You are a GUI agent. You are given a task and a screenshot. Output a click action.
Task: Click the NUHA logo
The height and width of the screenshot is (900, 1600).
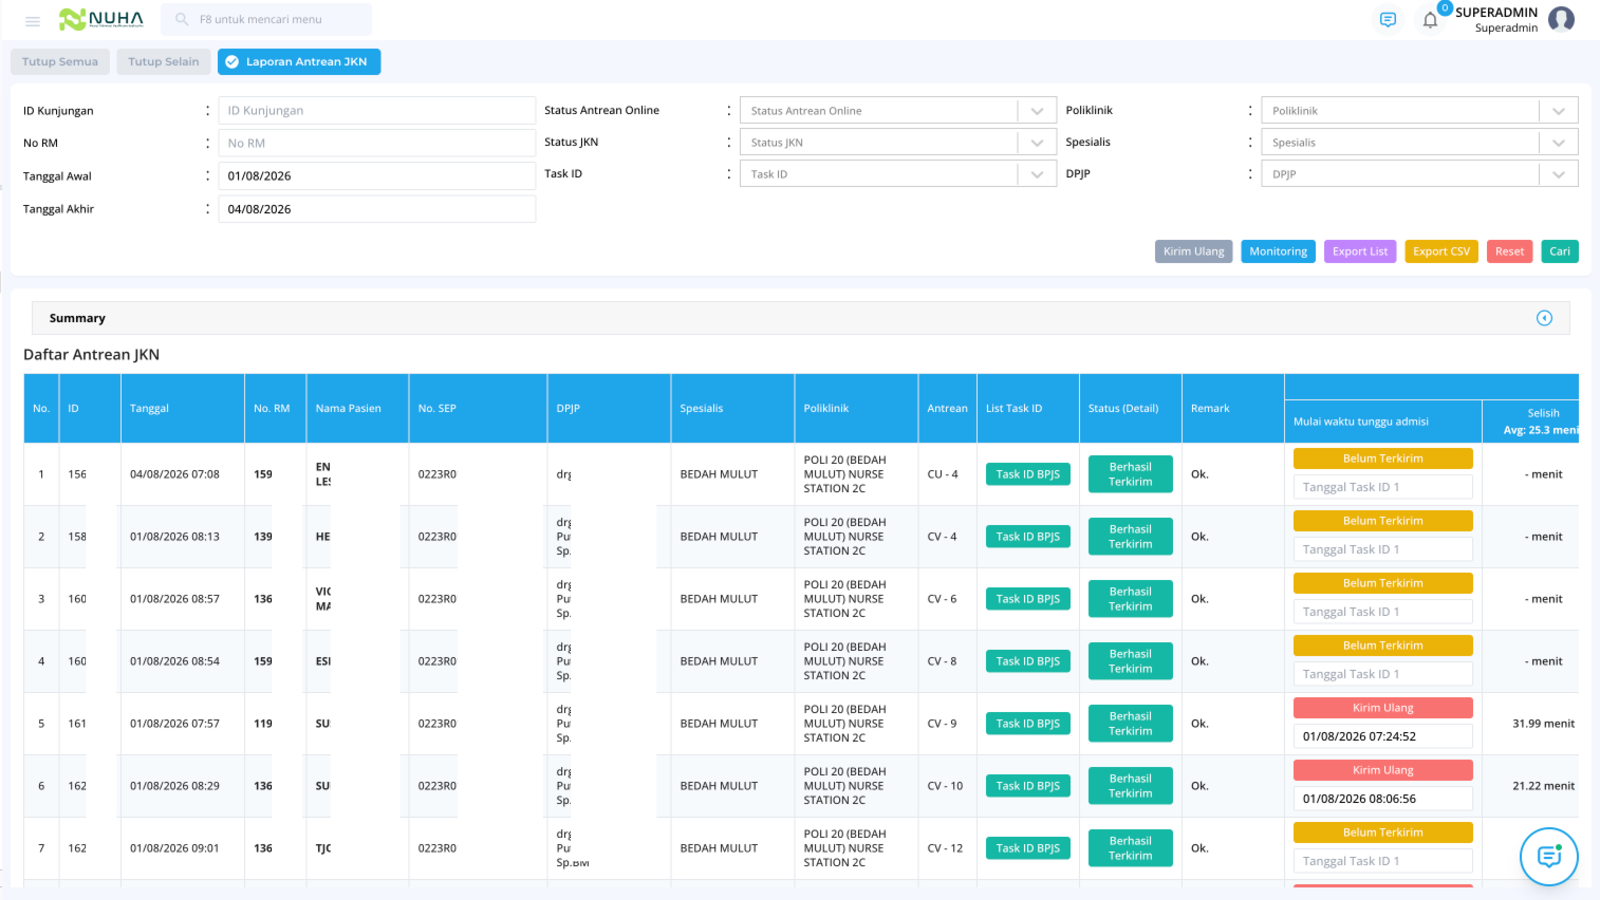pos(101,19)
